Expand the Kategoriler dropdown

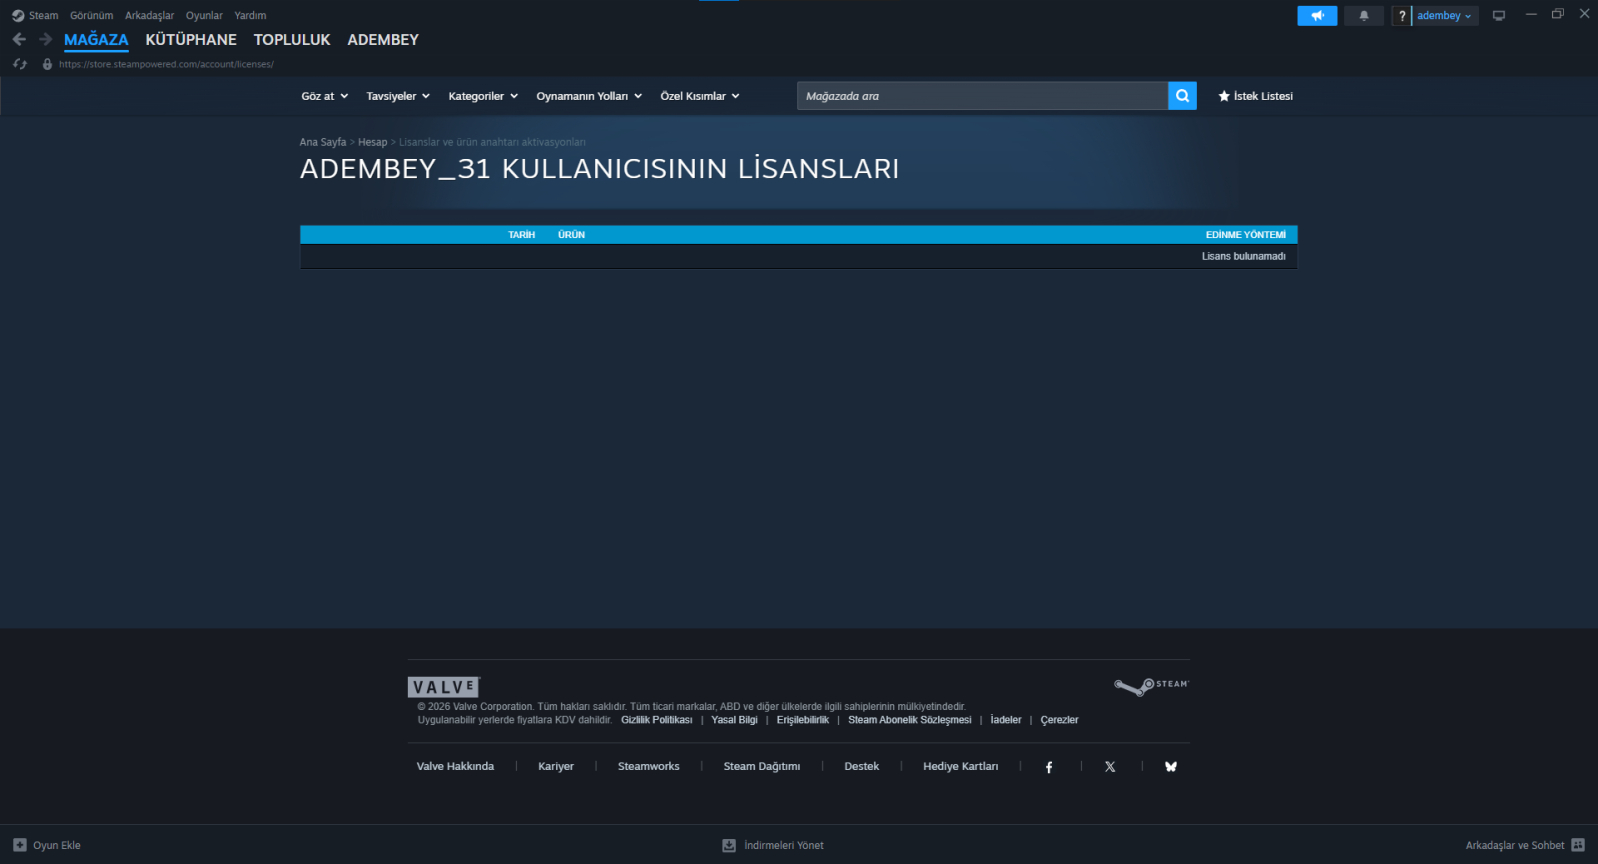[x=483, y=96]
